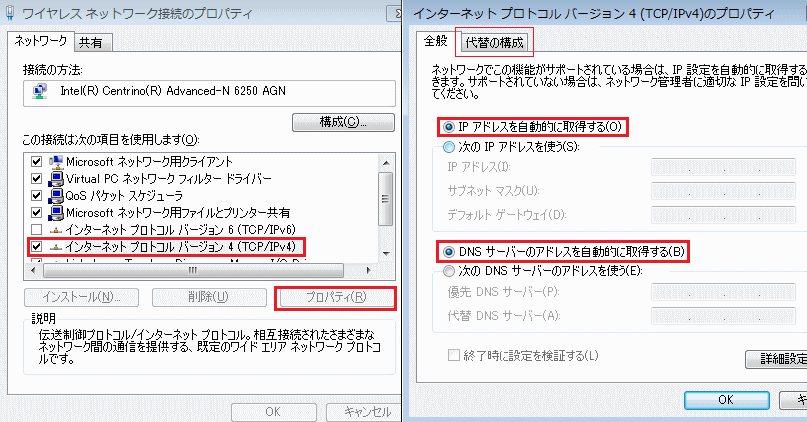The width and height of the screenshot is (807, 422).
Task: Click the ファイルとプリンター共有 item icon
Action: click(x=56, y=213)
